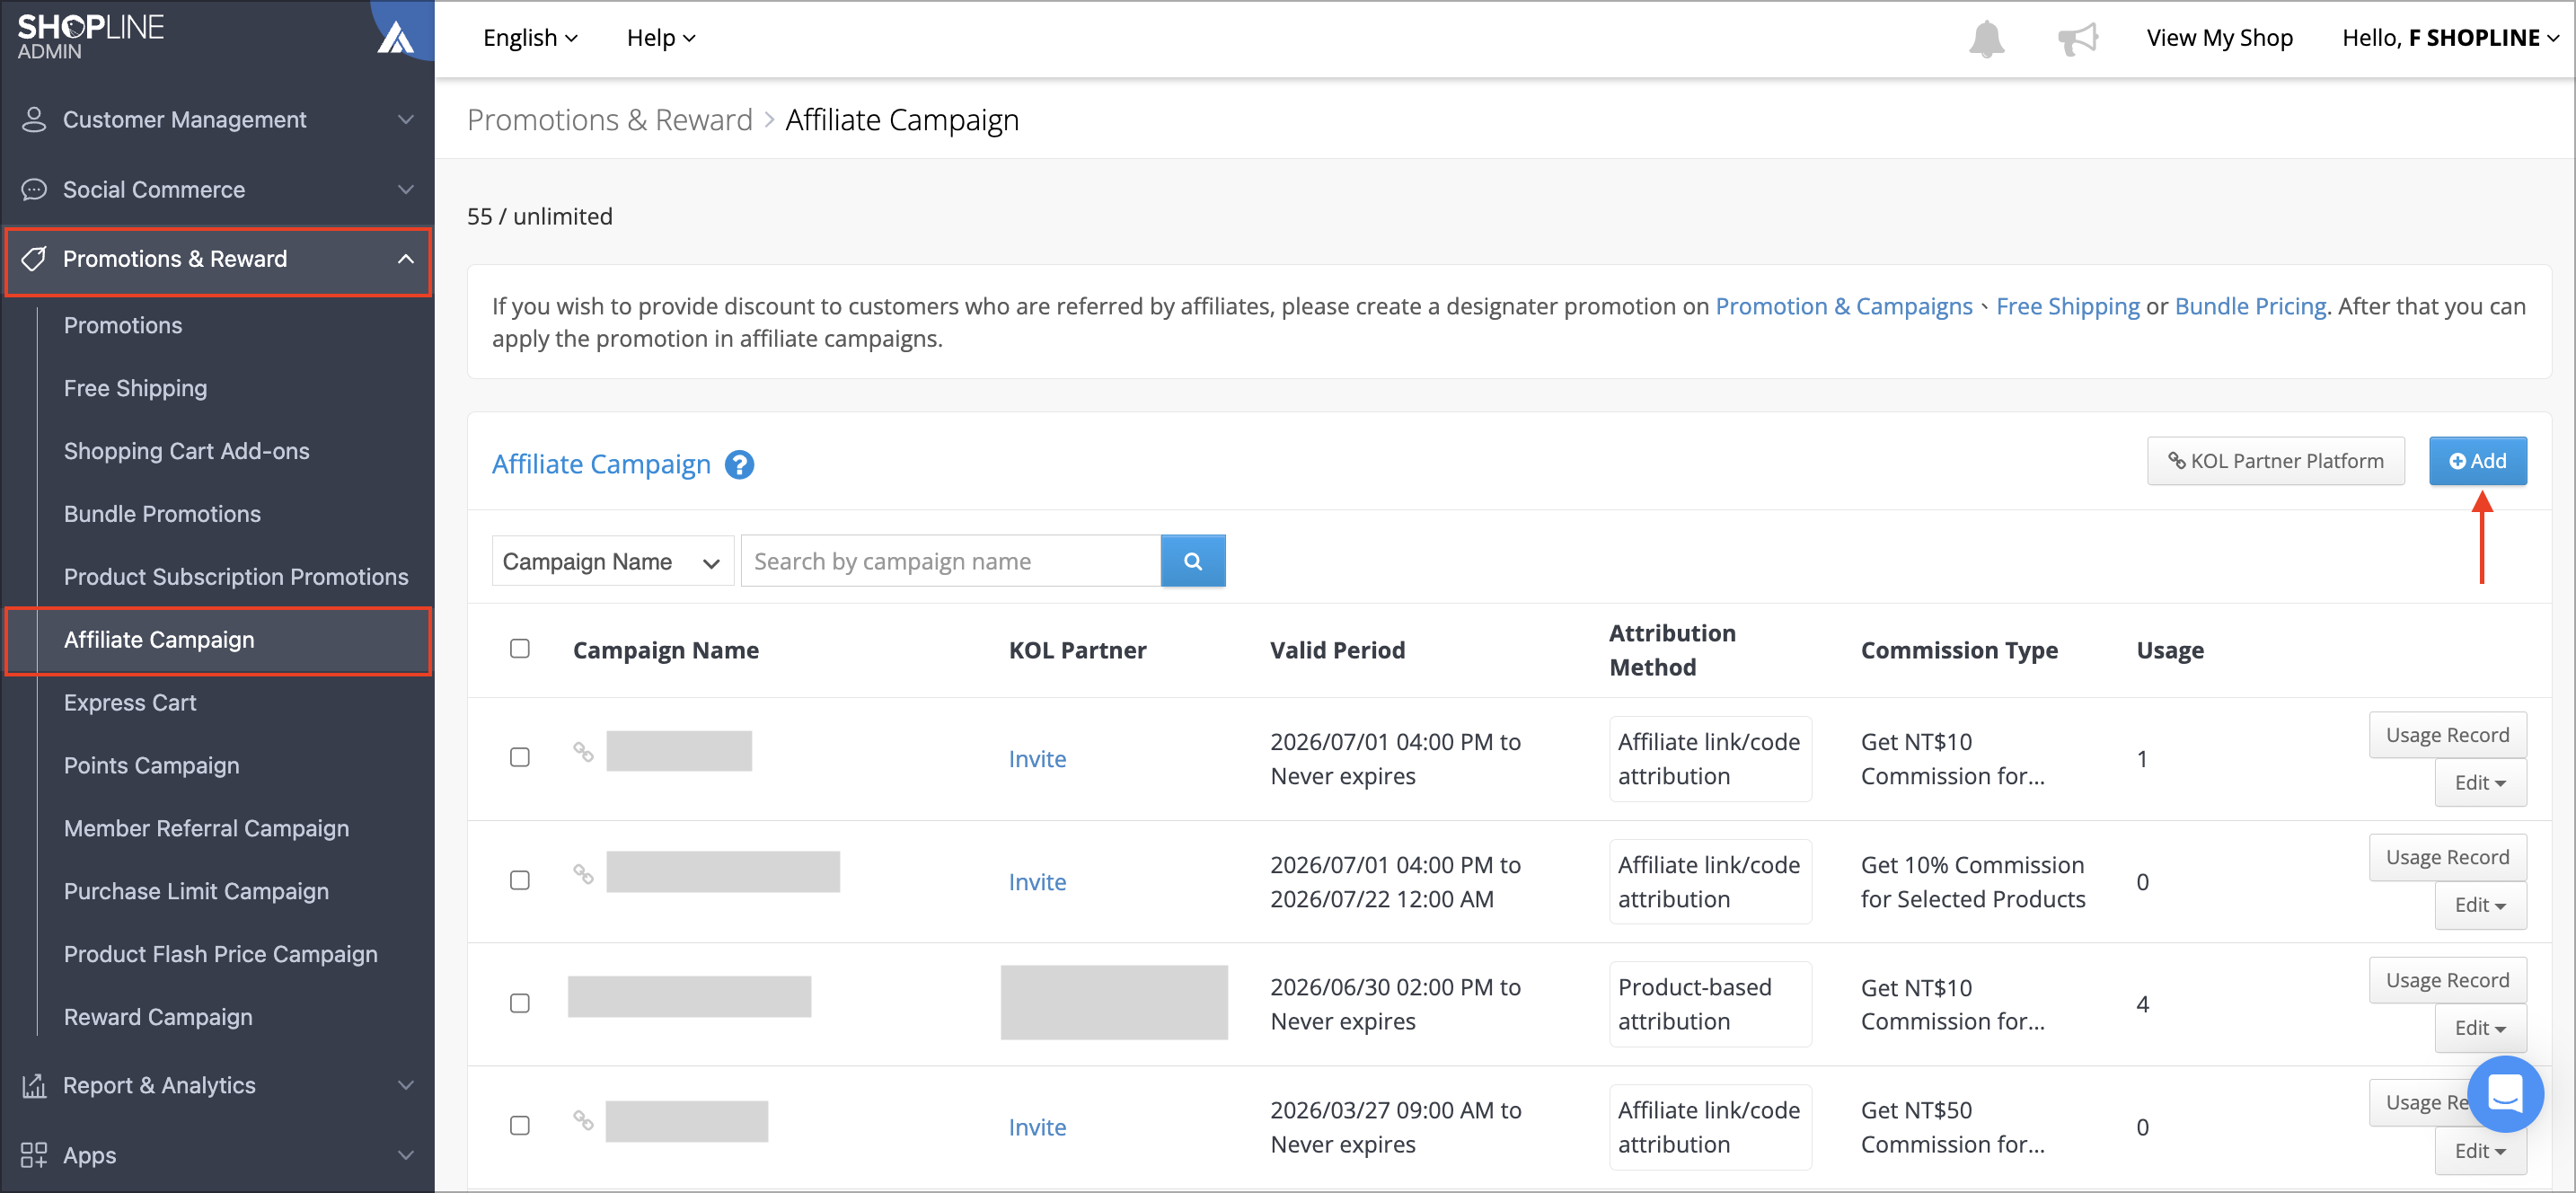Check the first campaign row with usage 1
The height and width of the screenshot is (1193, 2576).
[x=520, y=757]
